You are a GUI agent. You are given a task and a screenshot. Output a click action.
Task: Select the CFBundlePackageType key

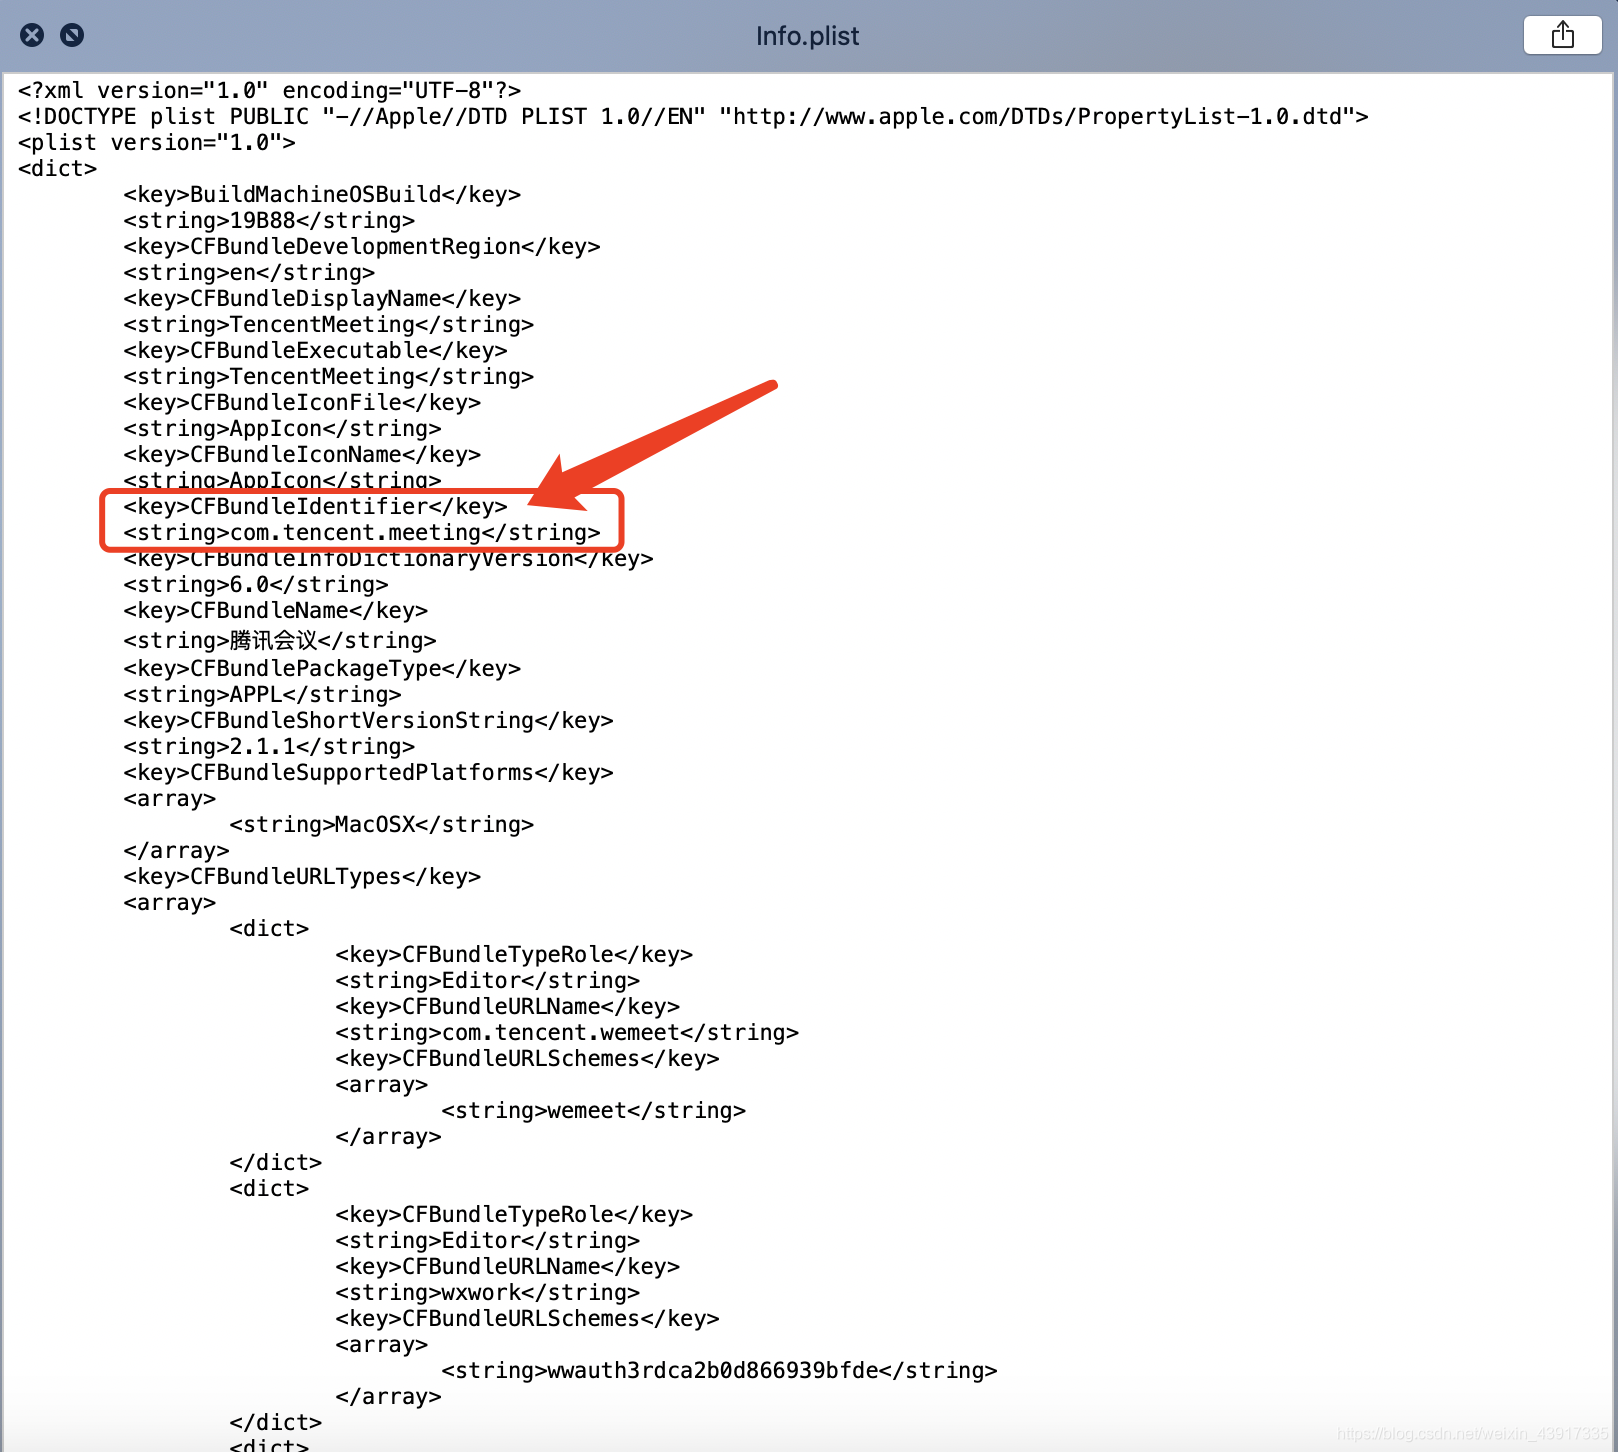(322, 668)
